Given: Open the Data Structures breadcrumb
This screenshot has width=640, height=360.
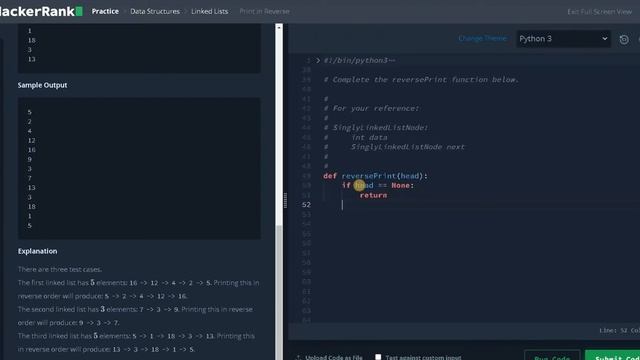Looking at the screenshot, I should click(x=155, y=11).
